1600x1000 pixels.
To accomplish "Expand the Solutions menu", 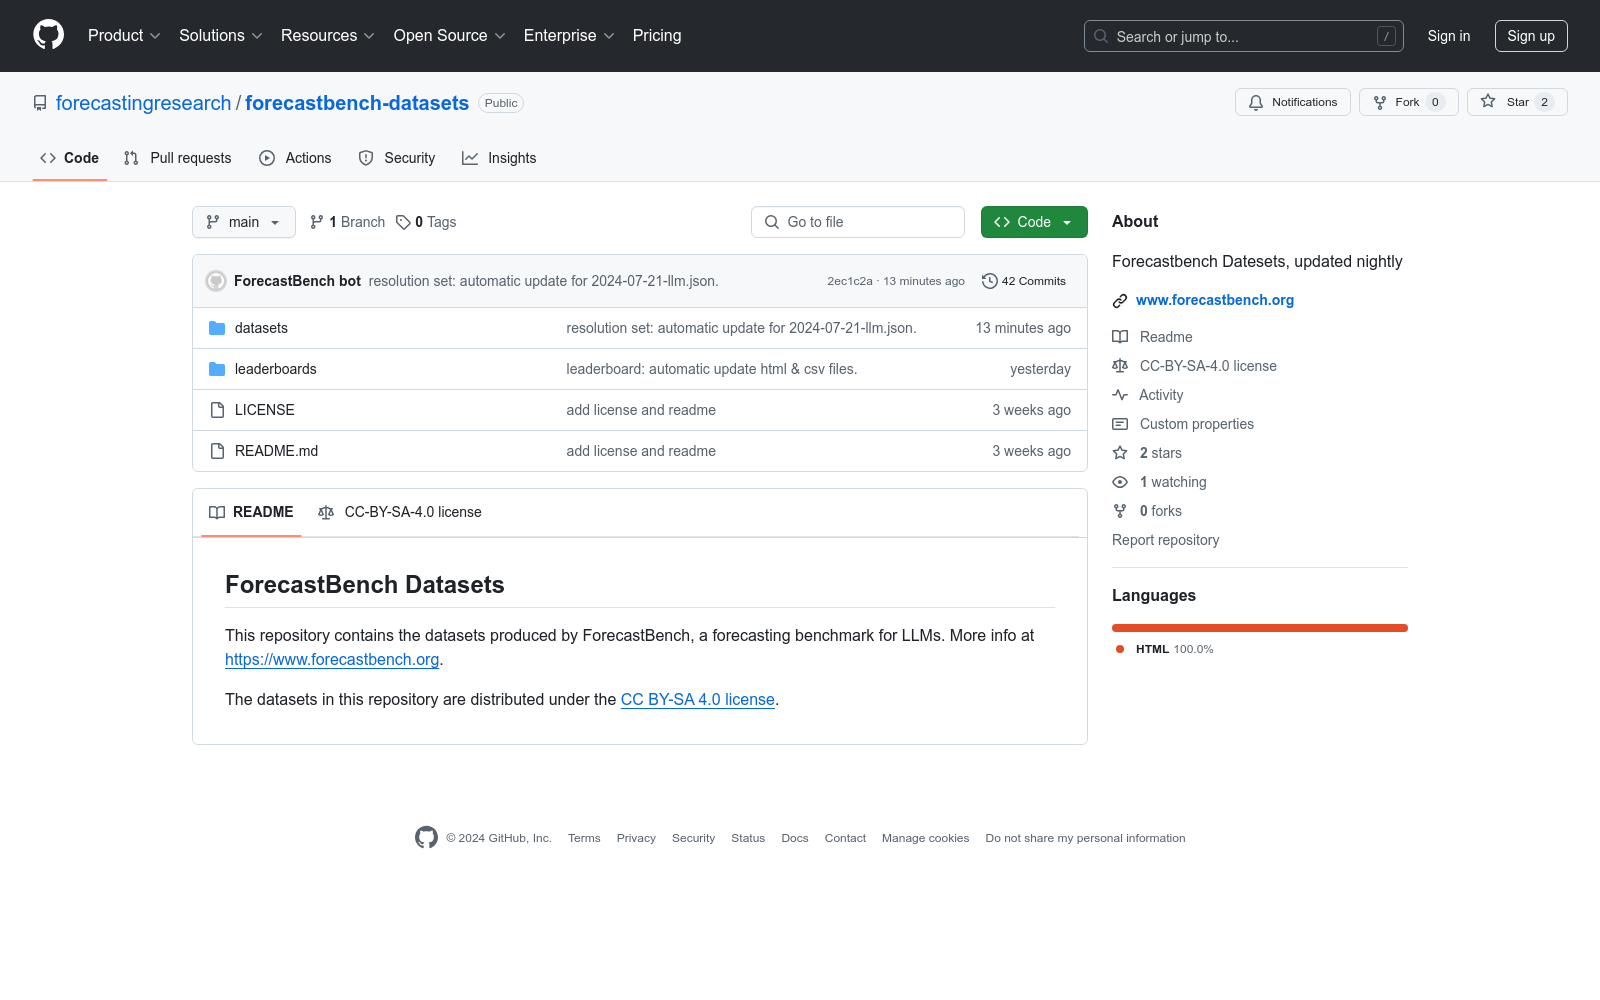I will 220,36.
